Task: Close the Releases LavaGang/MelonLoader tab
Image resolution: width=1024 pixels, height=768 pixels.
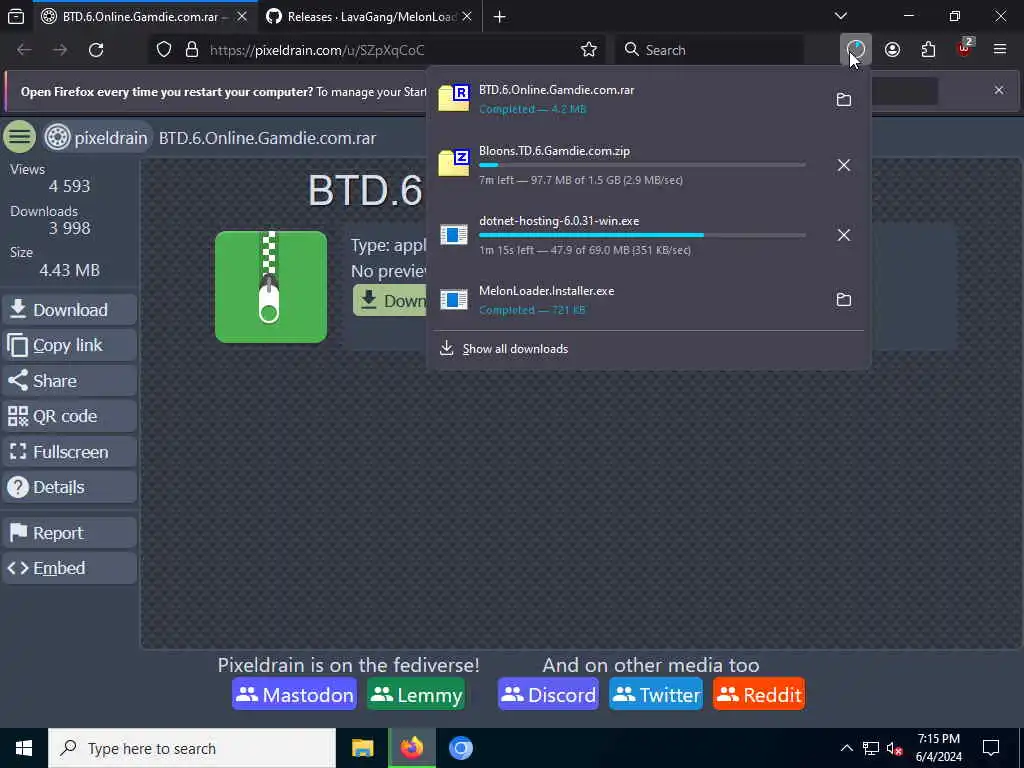Action: 467,16
